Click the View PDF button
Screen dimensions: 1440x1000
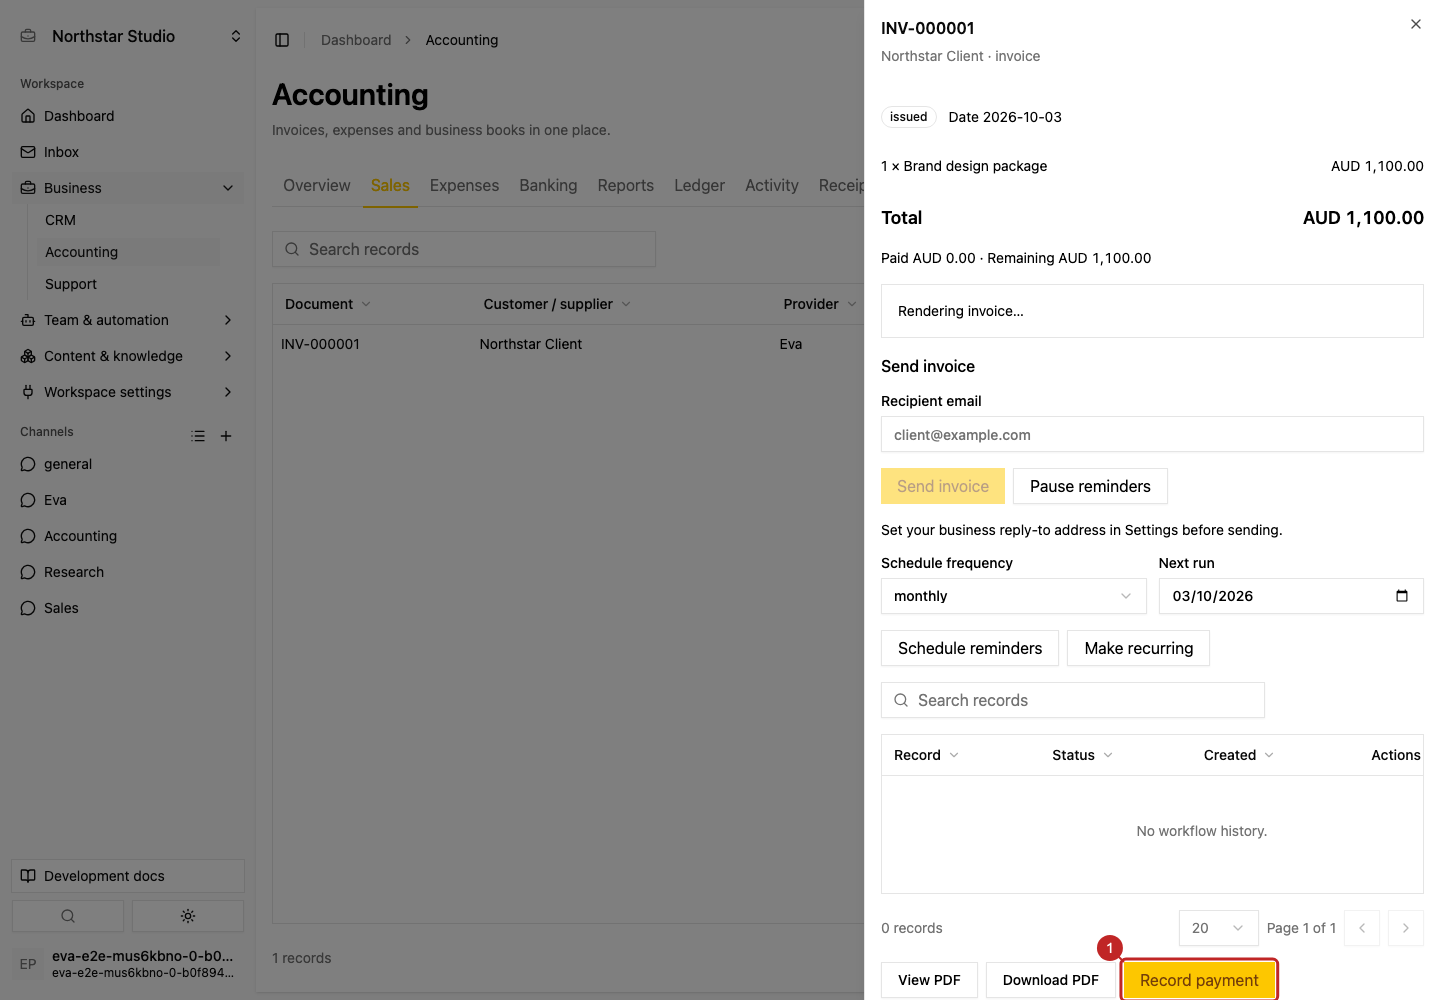pos(929,980)
